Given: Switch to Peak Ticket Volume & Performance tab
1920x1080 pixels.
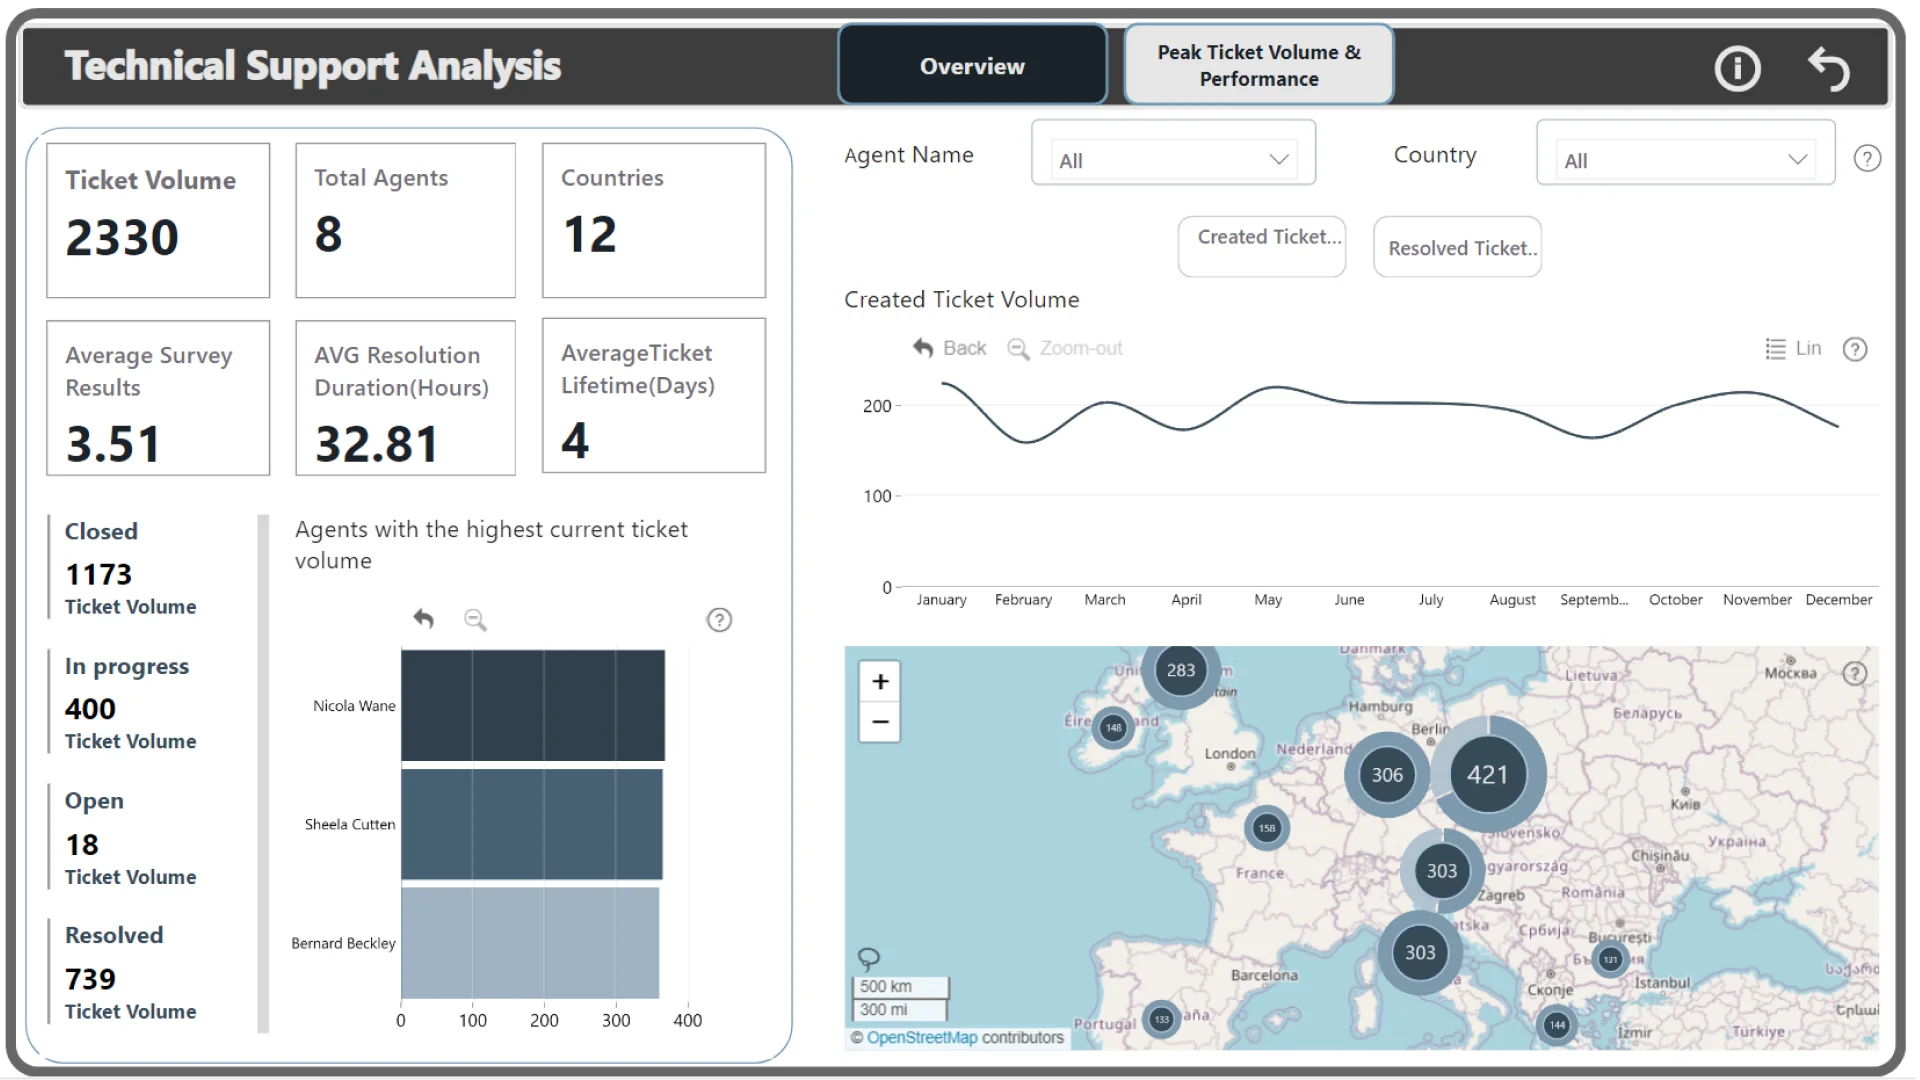Looking at the screenshot, I should [1259, 65].
